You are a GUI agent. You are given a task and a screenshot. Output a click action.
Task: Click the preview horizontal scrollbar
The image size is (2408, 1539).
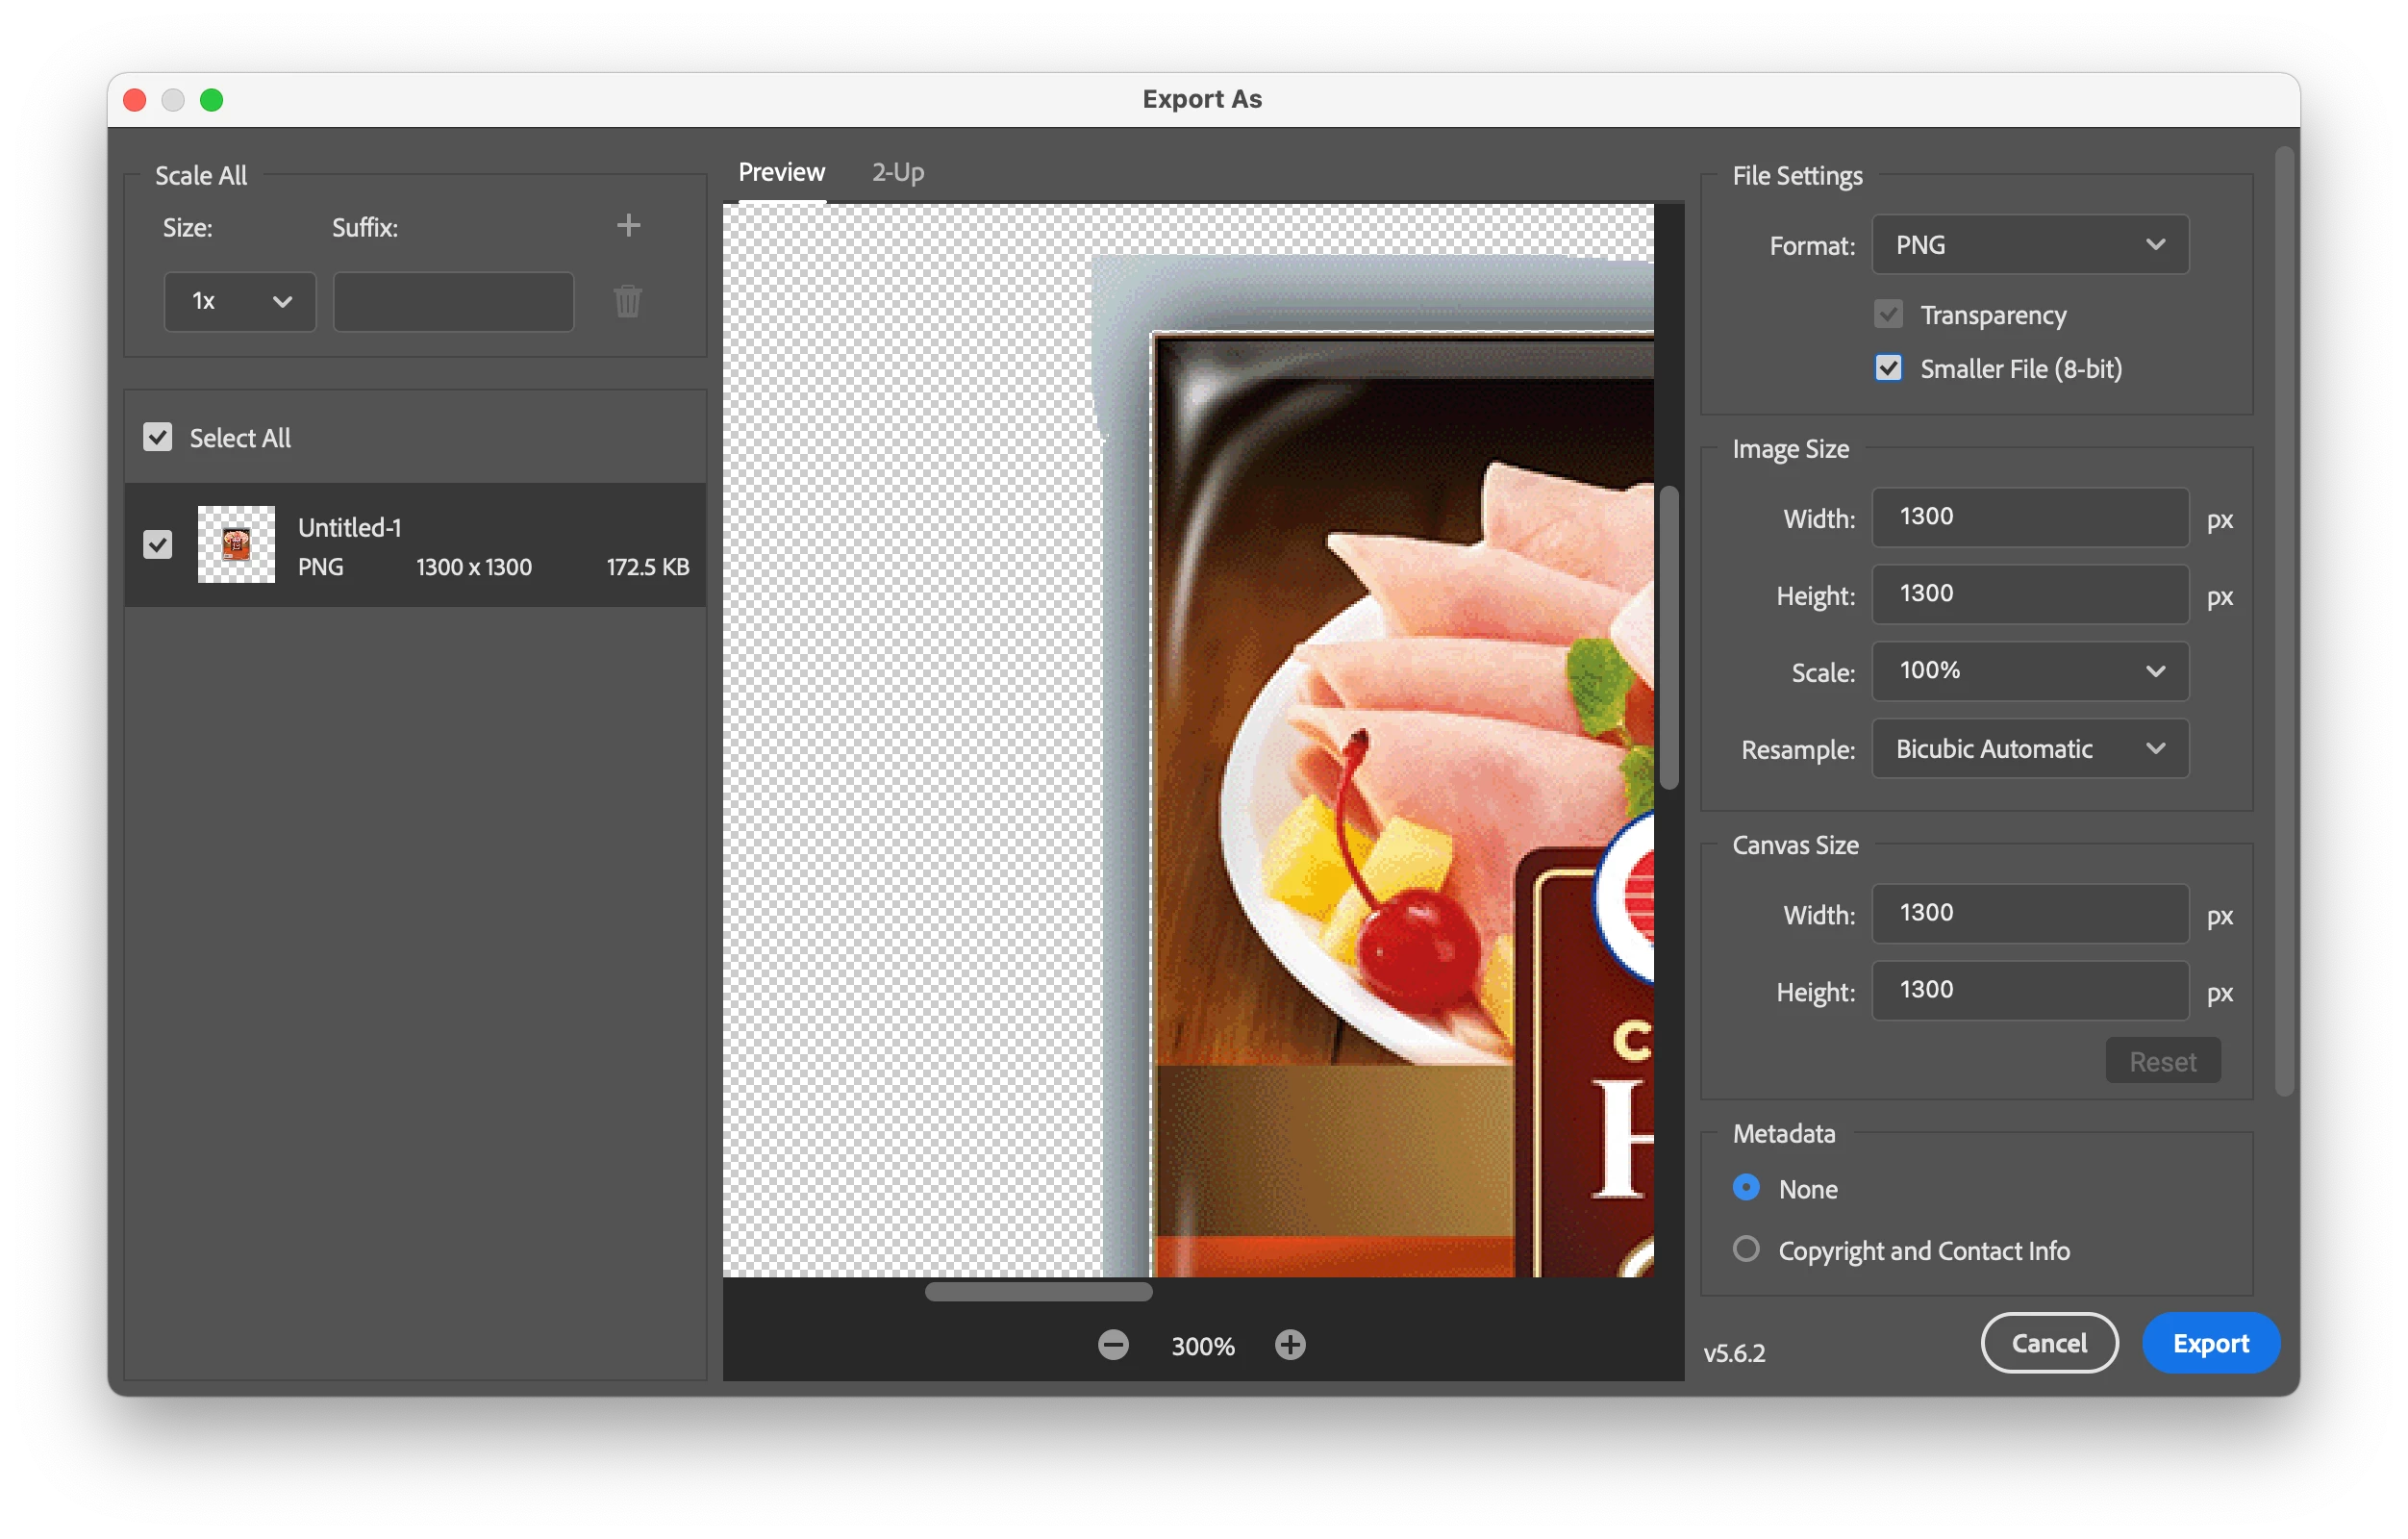pyautogui.click(x=1038, y=1291)
